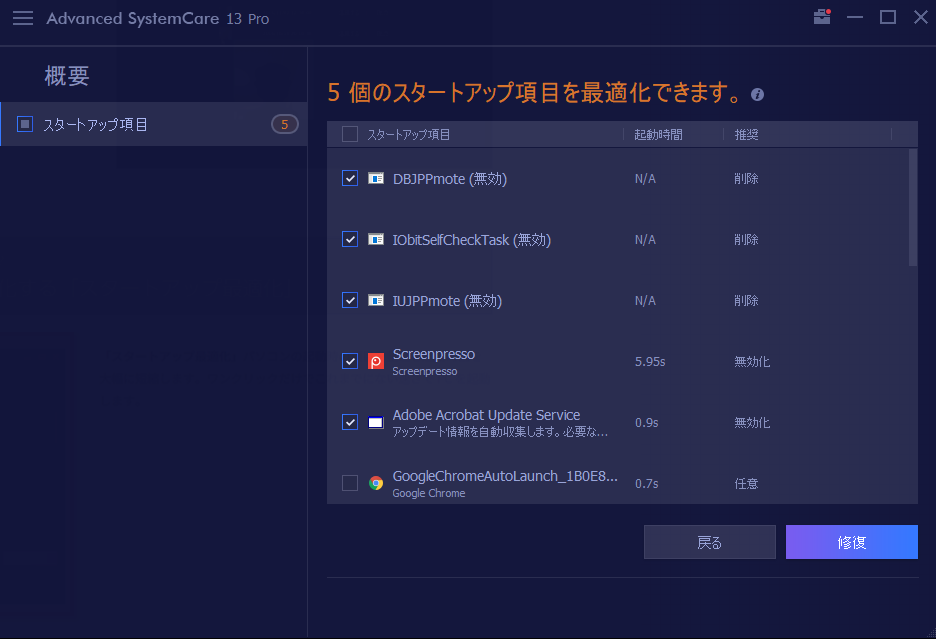This screenshot has height=639, width=936.
Task: Click the アップデート情報 description text
Action: pyautogui.click(x=500, y=432)
